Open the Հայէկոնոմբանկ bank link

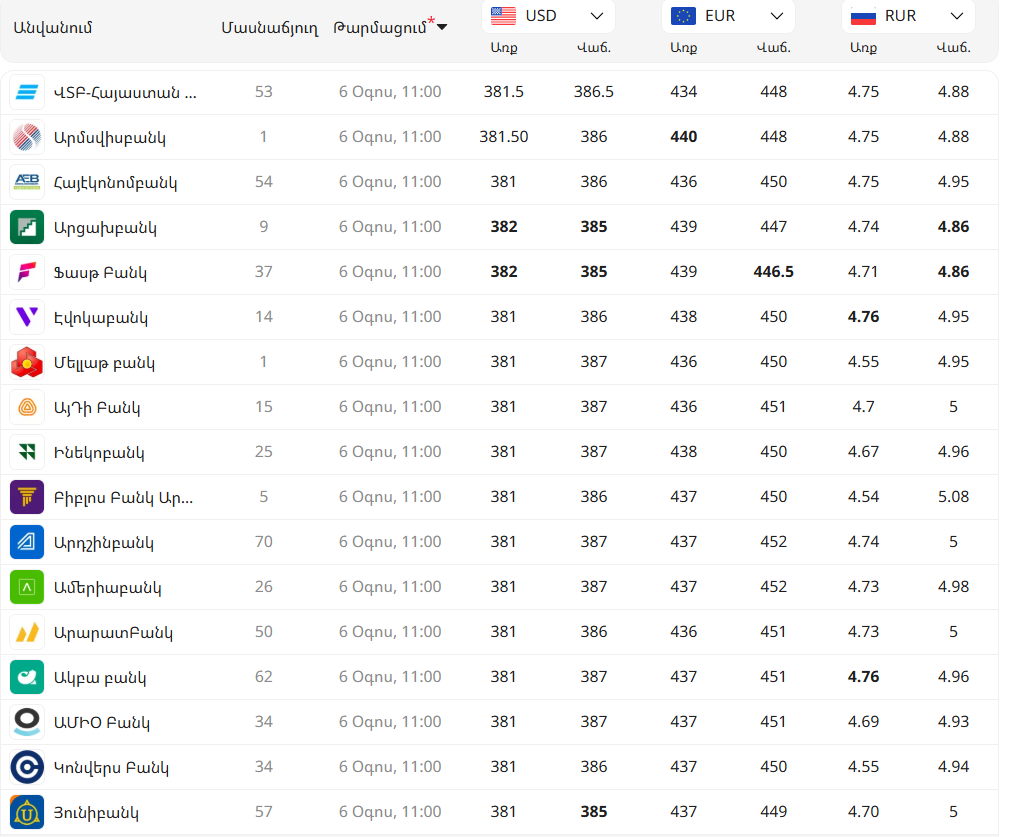116,182
